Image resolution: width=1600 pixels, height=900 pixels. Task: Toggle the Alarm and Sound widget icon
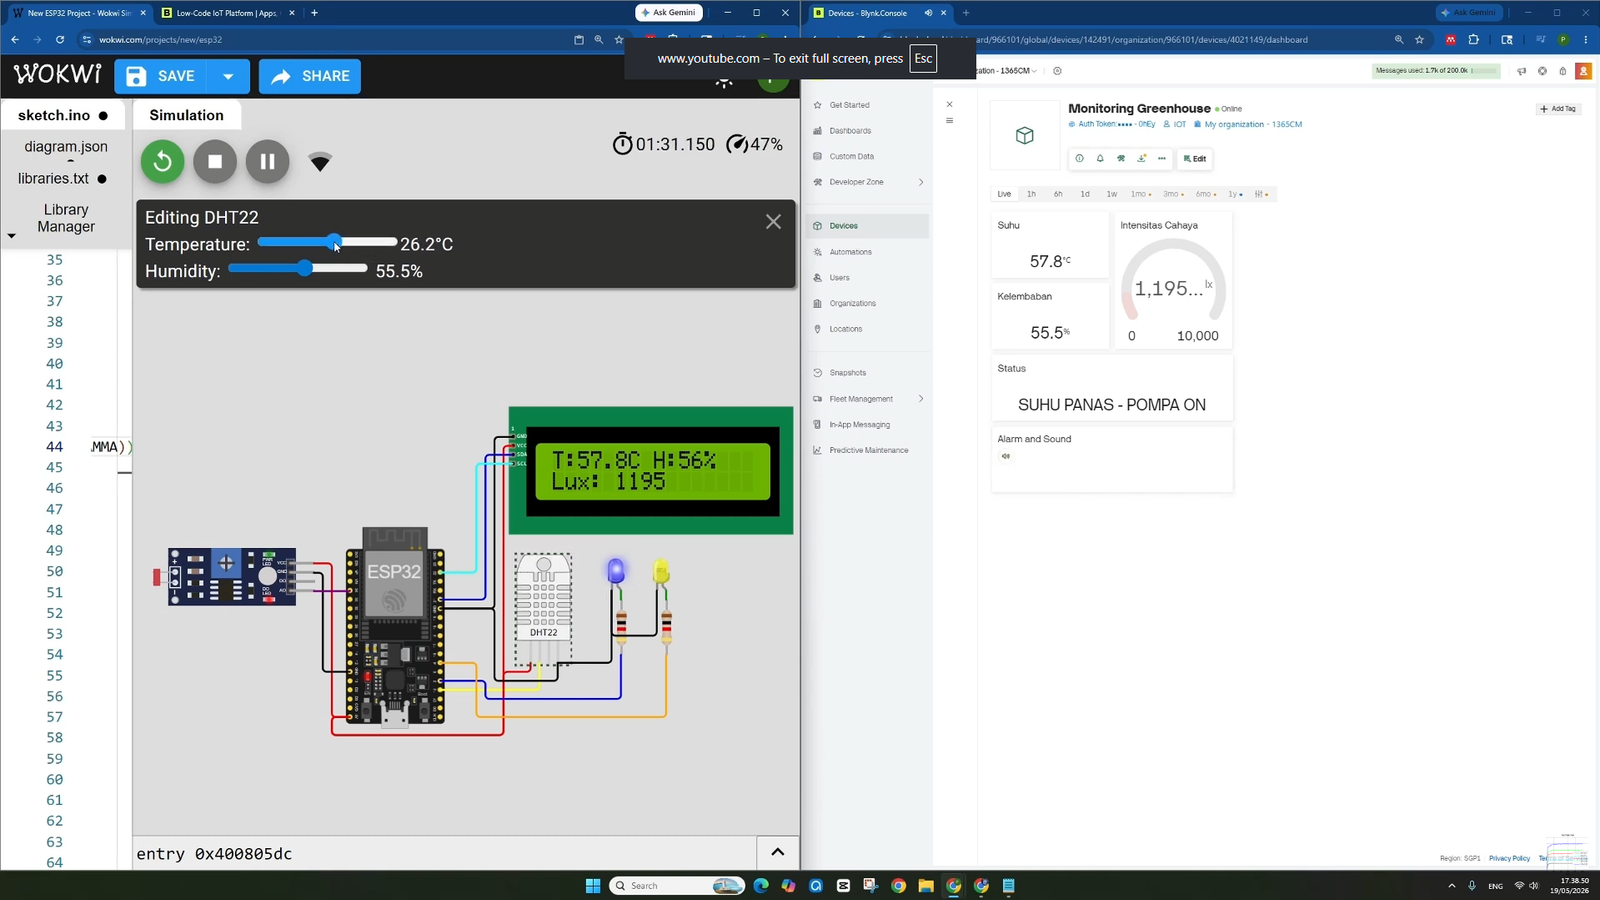coord(1006,456)
